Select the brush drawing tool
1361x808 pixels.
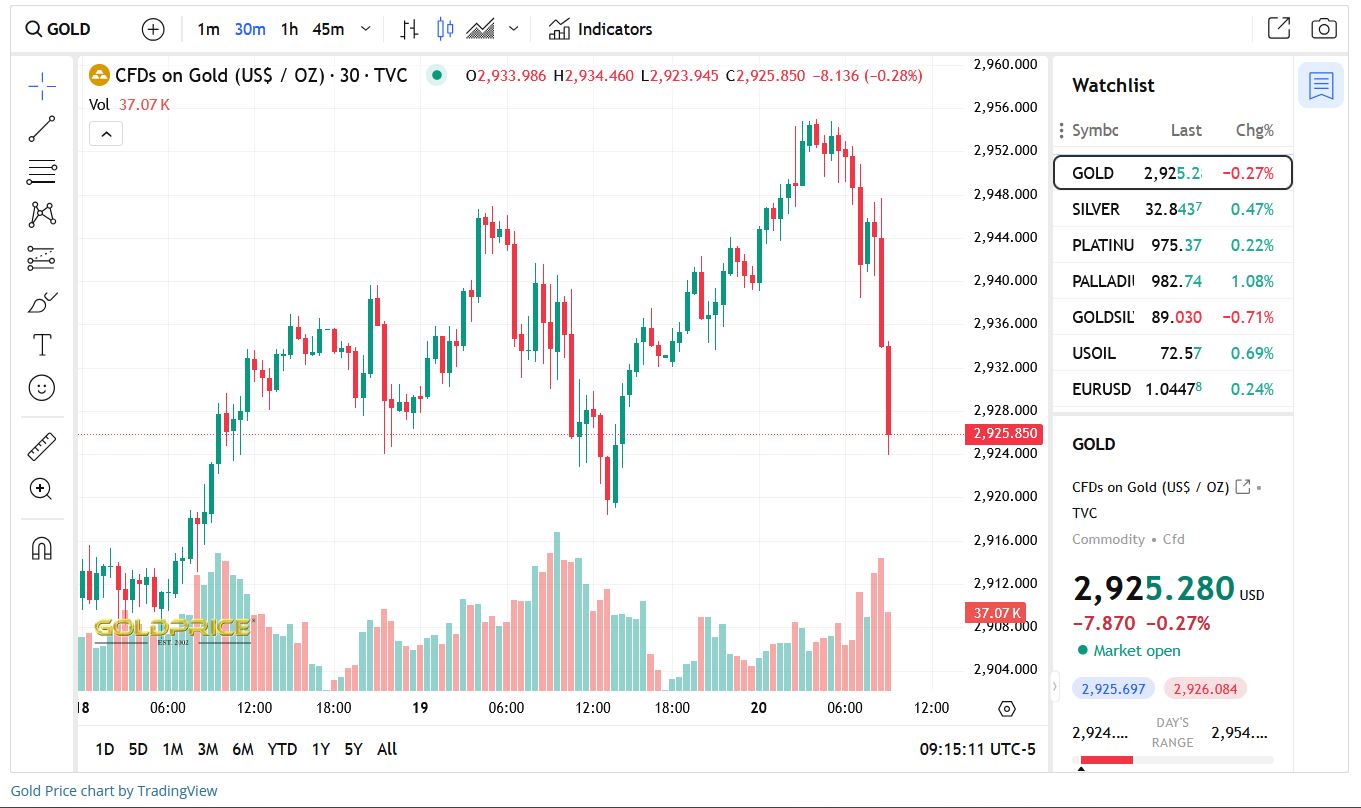[42, 302]
